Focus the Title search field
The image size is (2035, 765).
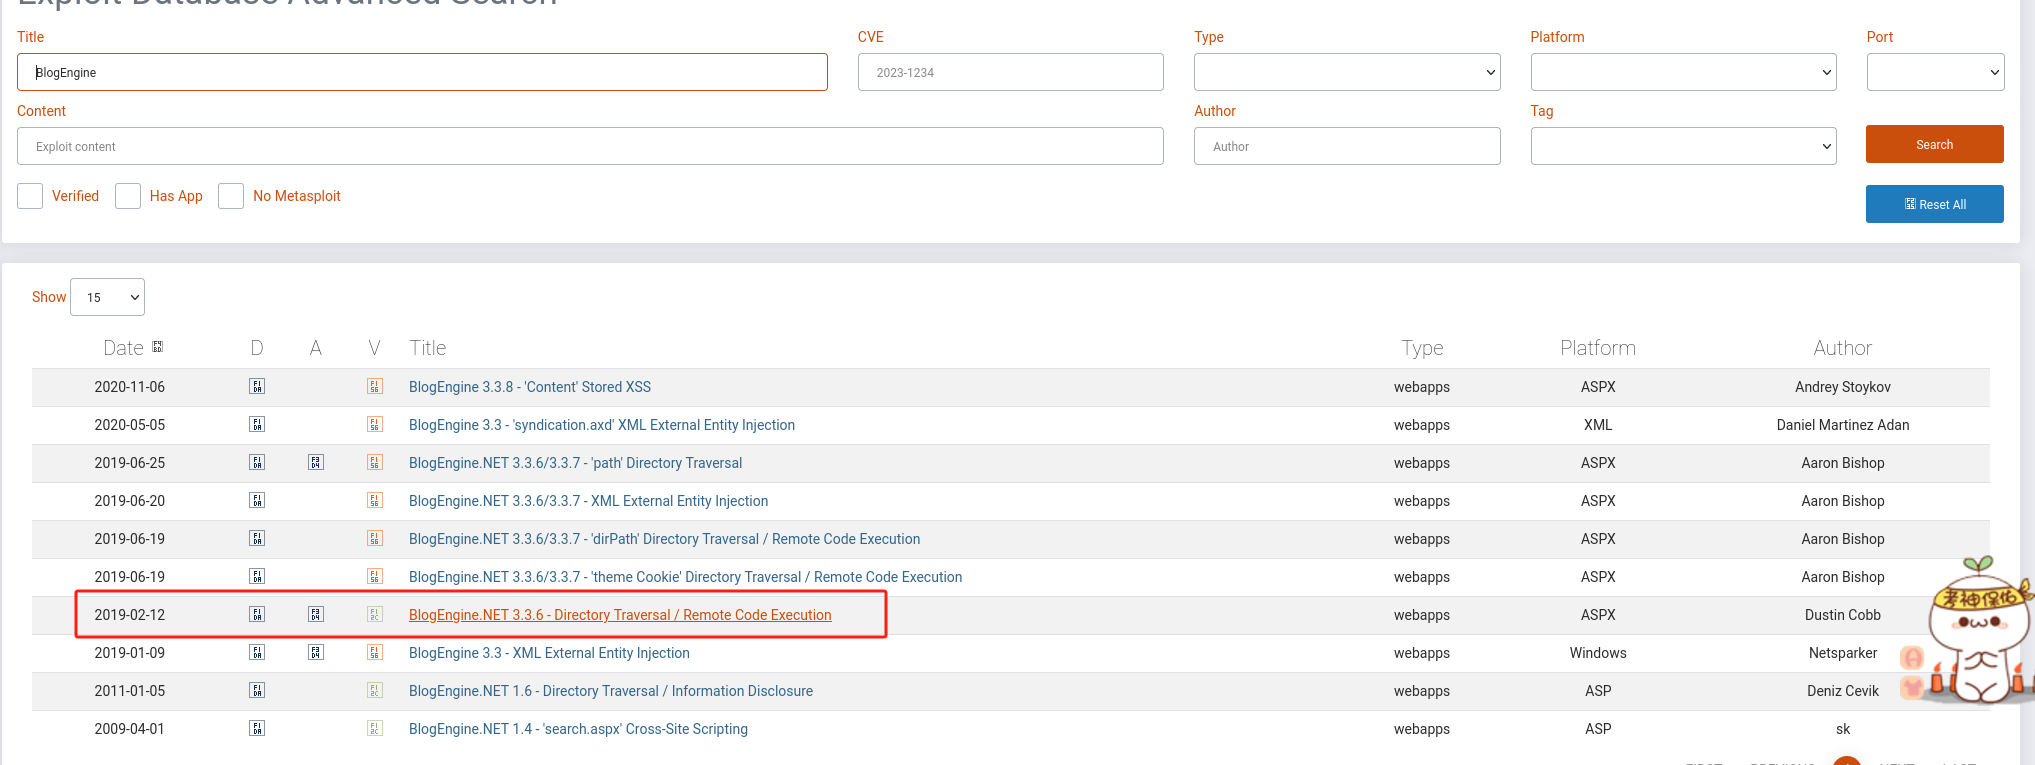[422, 72]
